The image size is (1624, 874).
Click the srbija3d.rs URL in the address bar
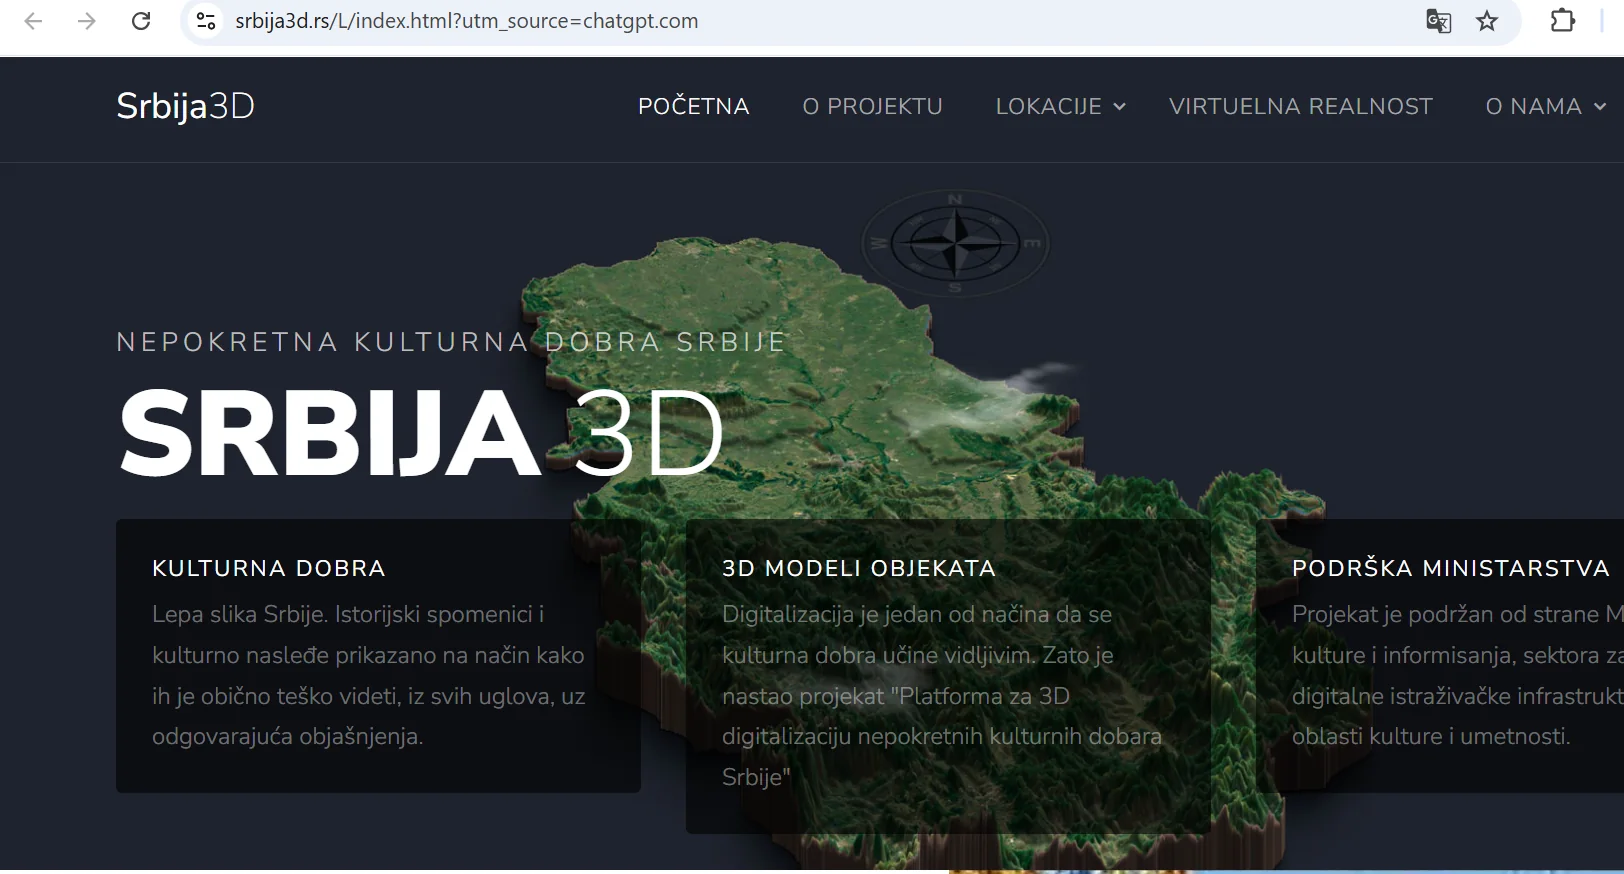coord(467,21)
